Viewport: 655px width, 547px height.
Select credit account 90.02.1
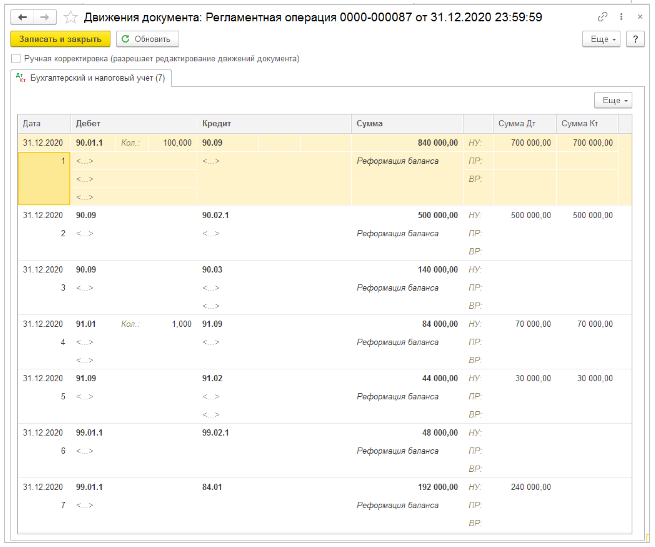pyautogui.click(x=216, y=215)
